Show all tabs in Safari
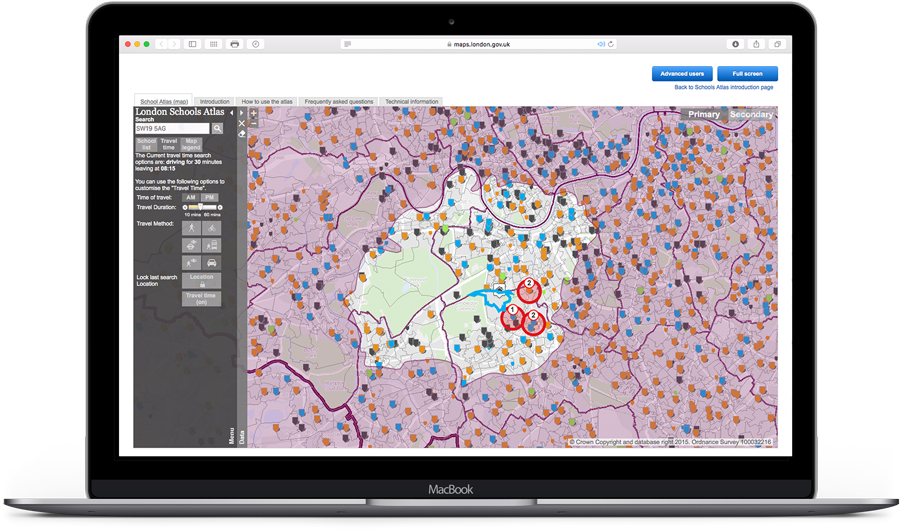The height and width of the screenshot is (530, 900). [x=777, y=44]
